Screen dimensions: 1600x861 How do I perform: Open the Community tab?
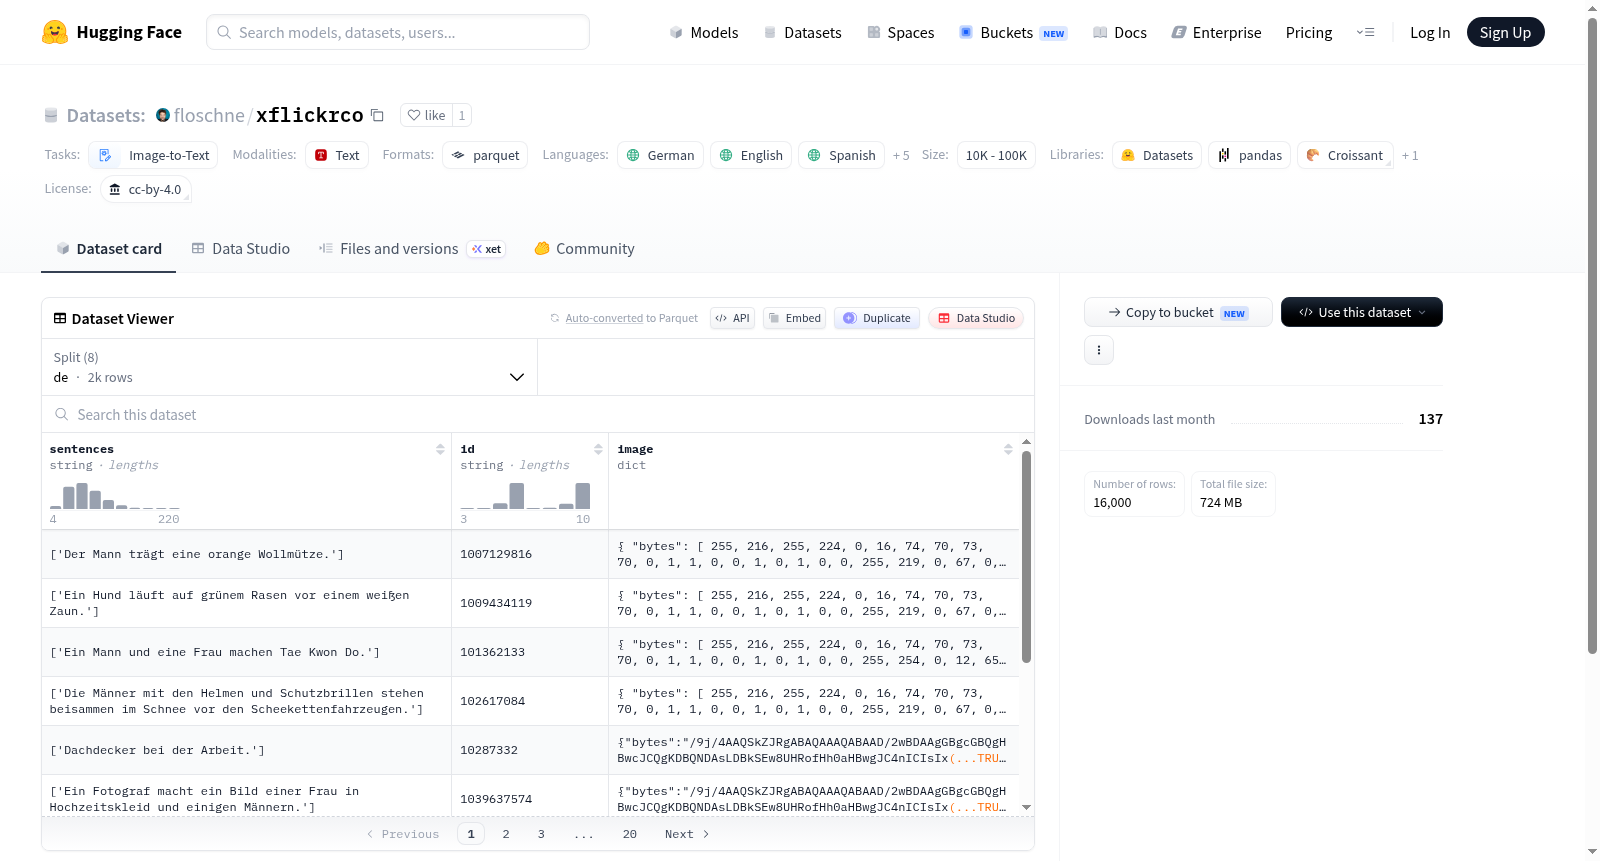(584, 249)
